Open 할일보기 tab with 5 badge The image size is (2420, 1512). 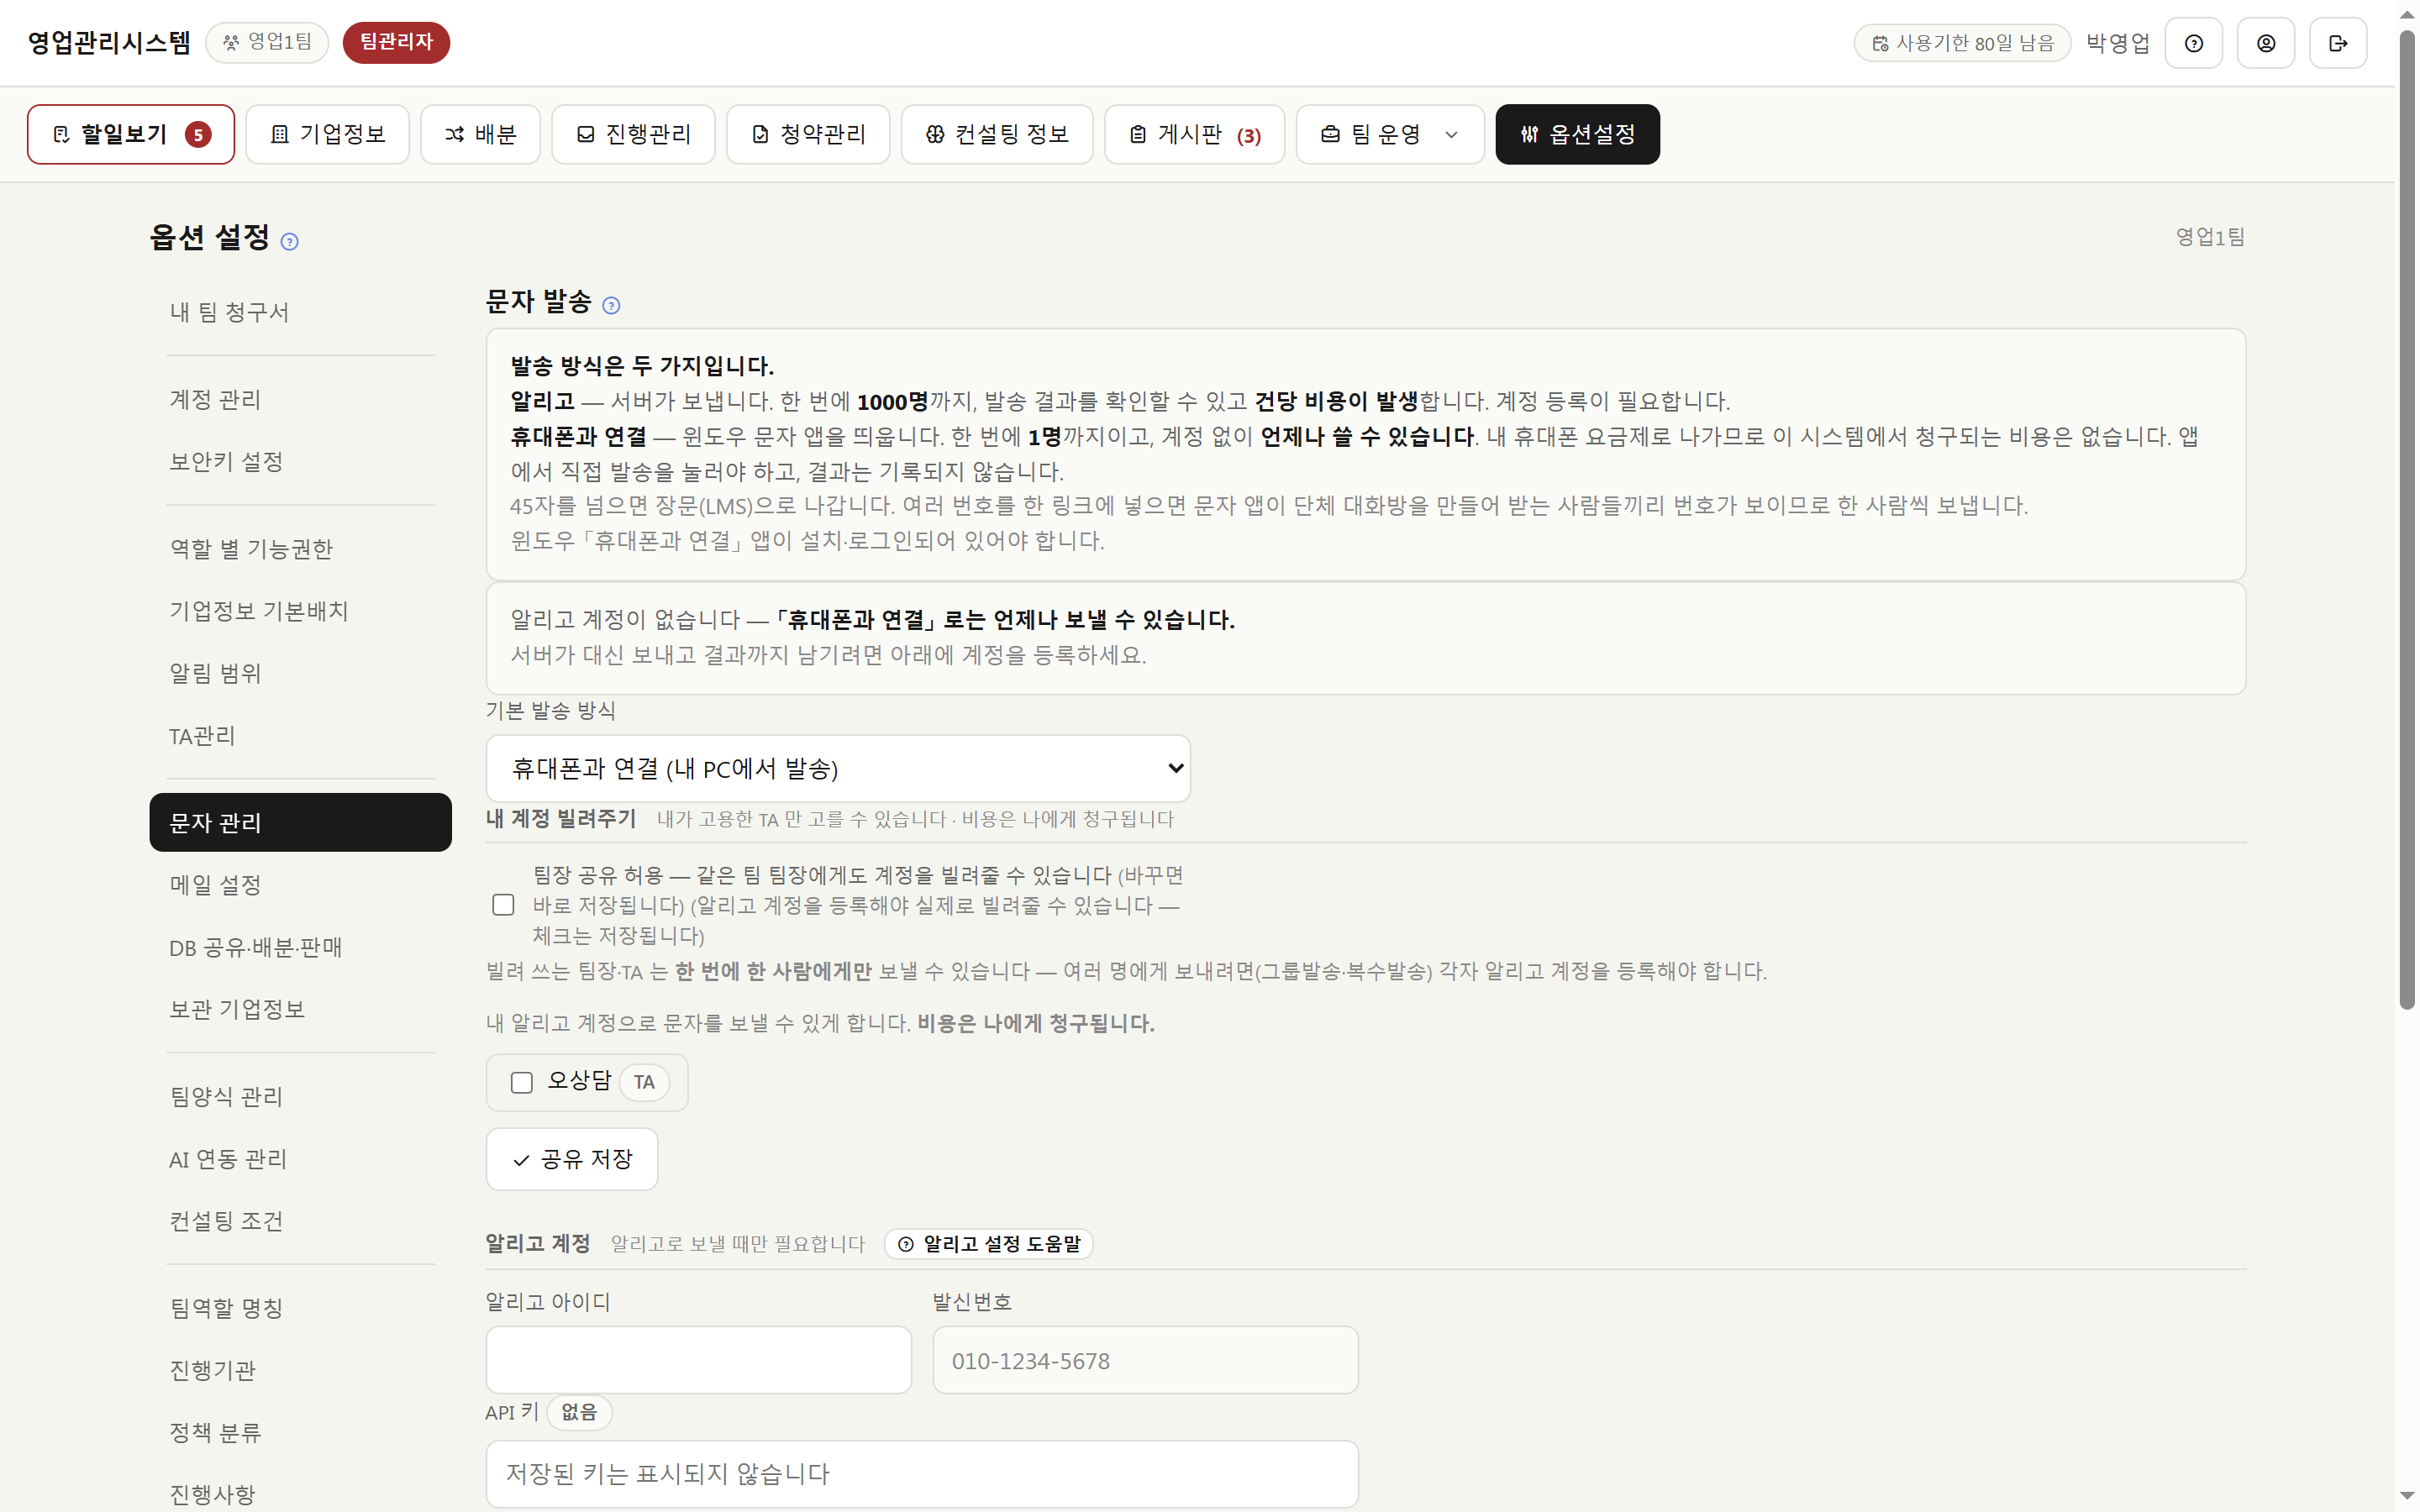pos(131,134)
